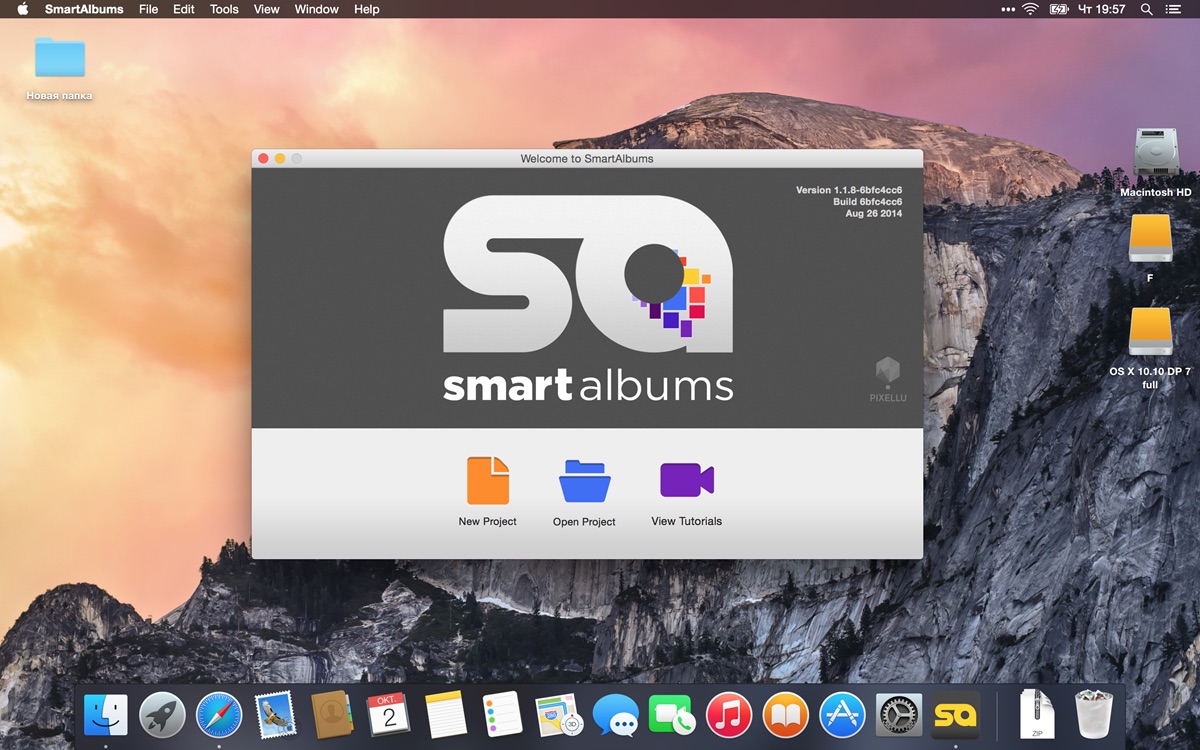The image size is (1200, 750).
Task: Open Notes app in Dock
Action: point(445,715)
